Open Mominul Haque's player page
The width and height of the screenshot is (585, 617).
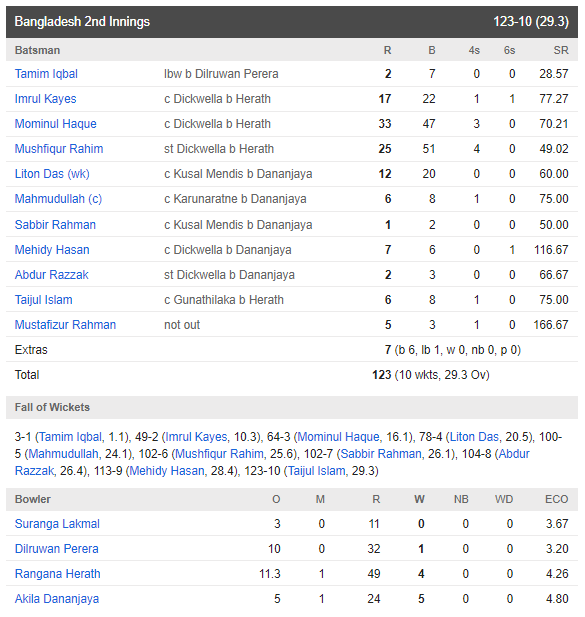point(55,124)
